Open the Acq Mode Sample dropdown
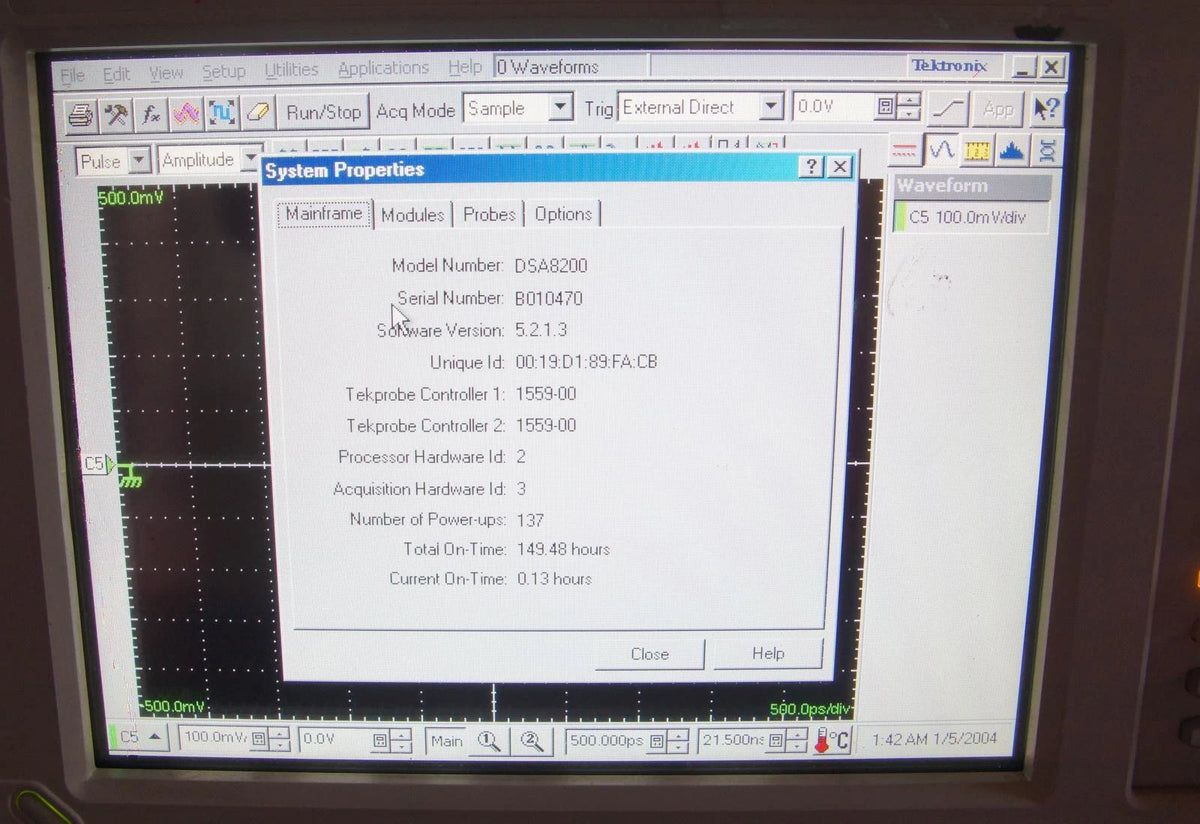The width and height of the screenshot is (1200, 824). pos(561,107)
